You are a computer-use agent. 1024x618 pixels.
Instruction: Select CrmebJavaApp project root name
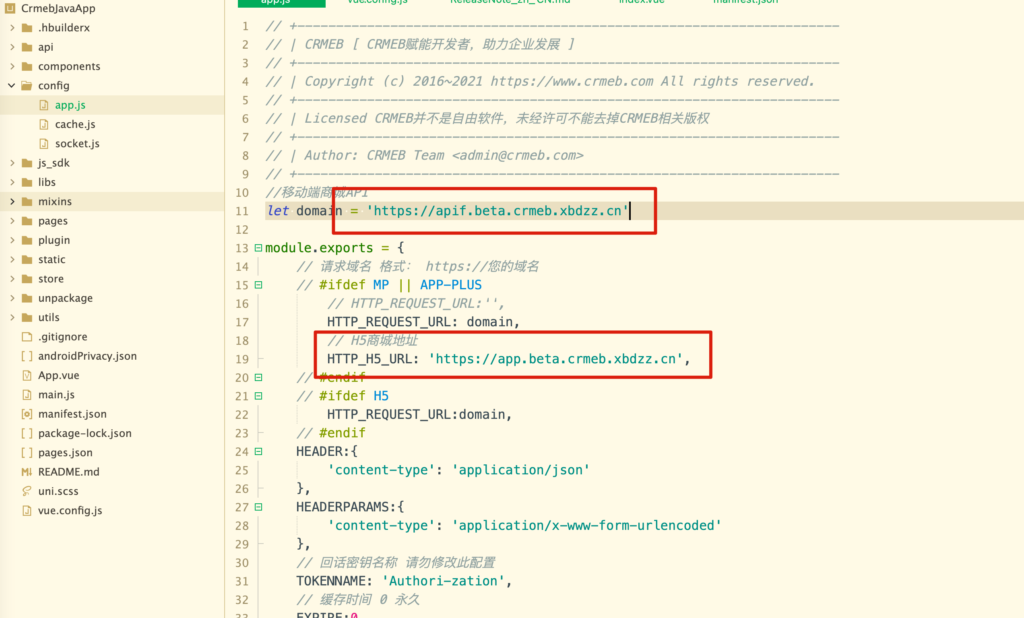(58, 8)
